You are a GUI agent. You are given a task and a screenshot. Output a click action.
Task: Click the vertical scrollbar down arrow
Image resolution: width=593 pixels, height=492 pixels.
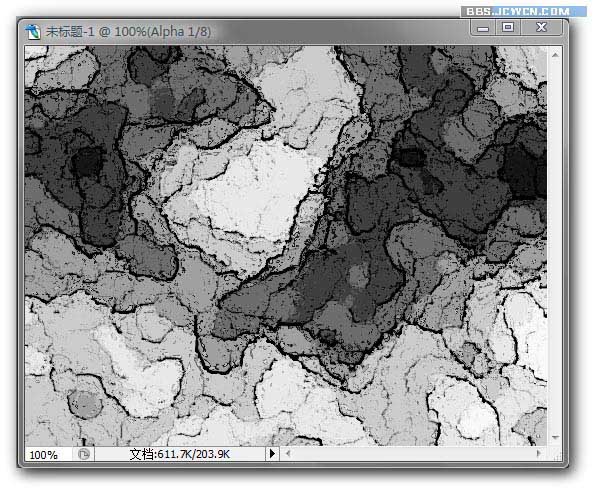click(x=555, y=438)
